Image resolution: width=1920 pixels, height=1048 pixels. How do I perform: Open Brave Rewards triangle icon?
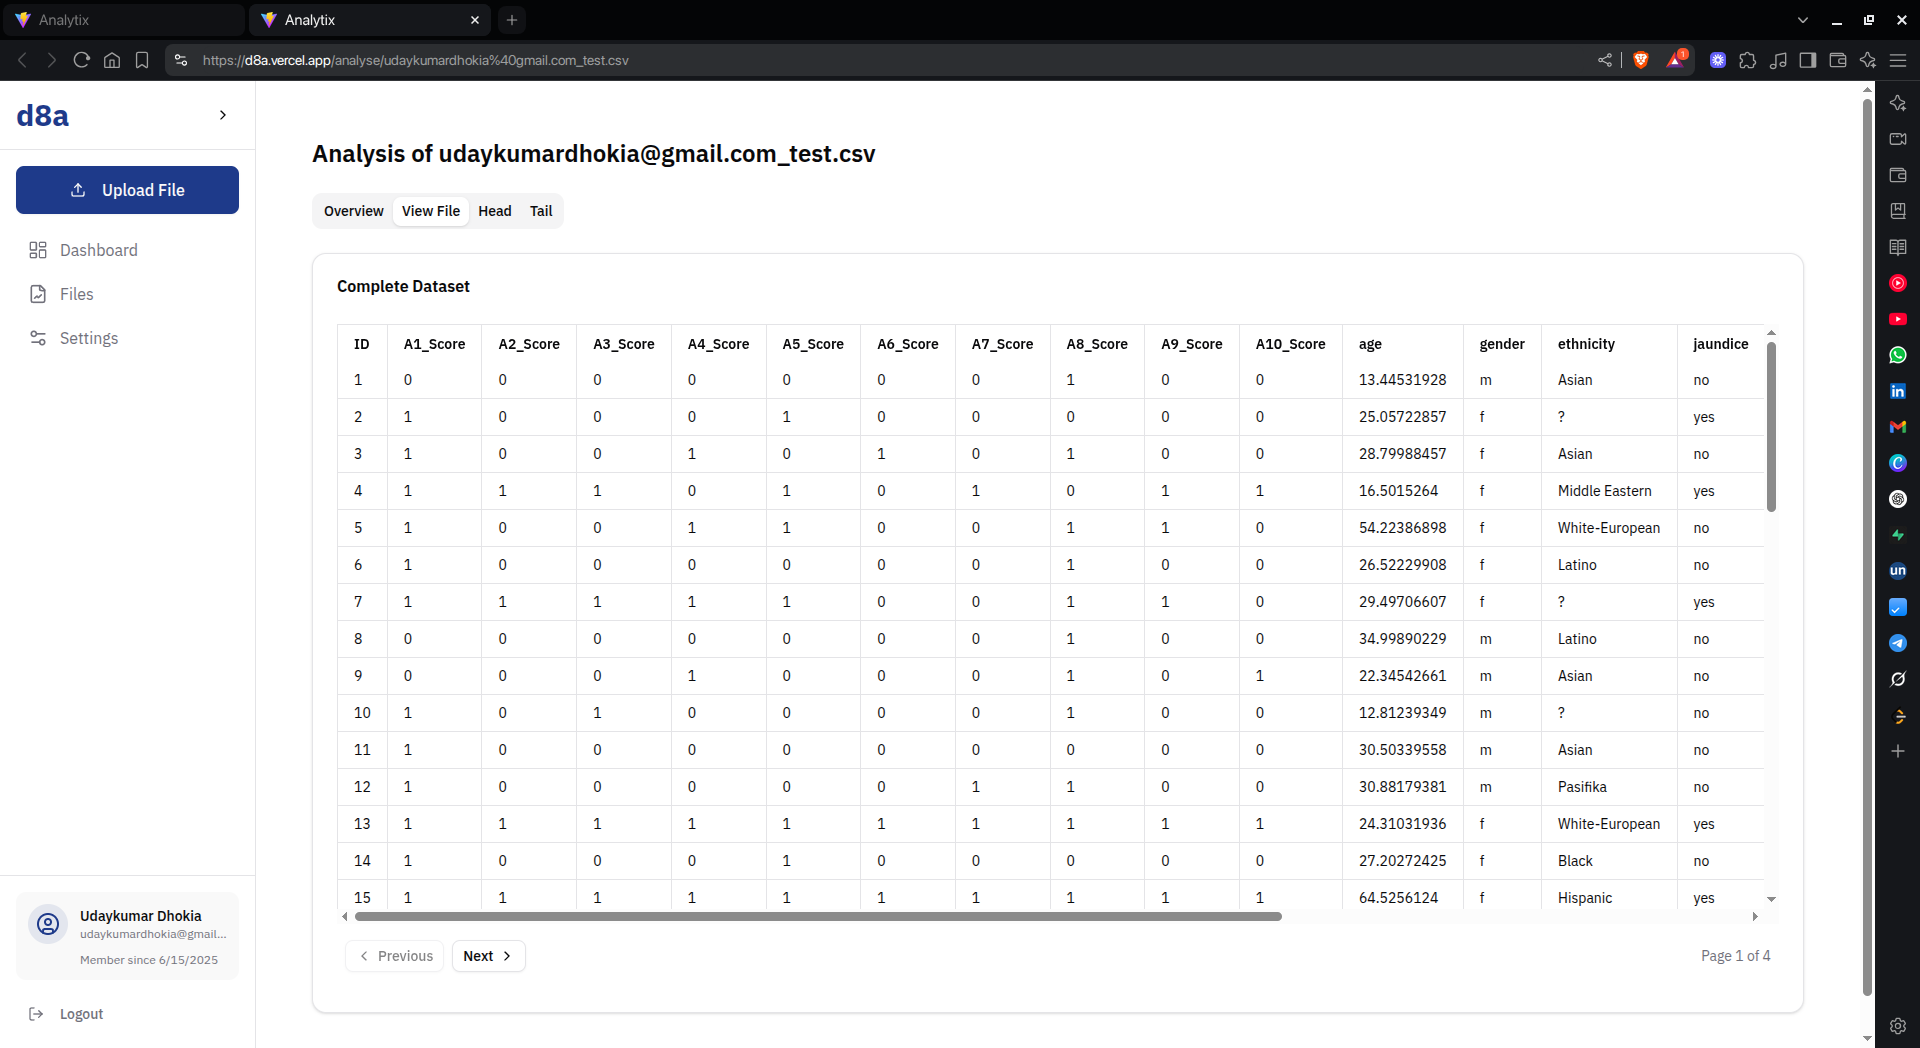pyautogui.click(x=1676, y=60)
